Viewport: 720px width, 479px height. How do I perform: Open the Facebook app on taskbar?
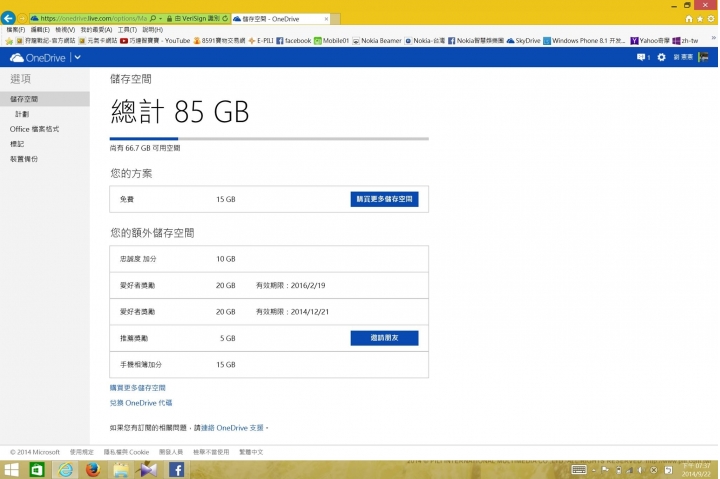(177, 469)
